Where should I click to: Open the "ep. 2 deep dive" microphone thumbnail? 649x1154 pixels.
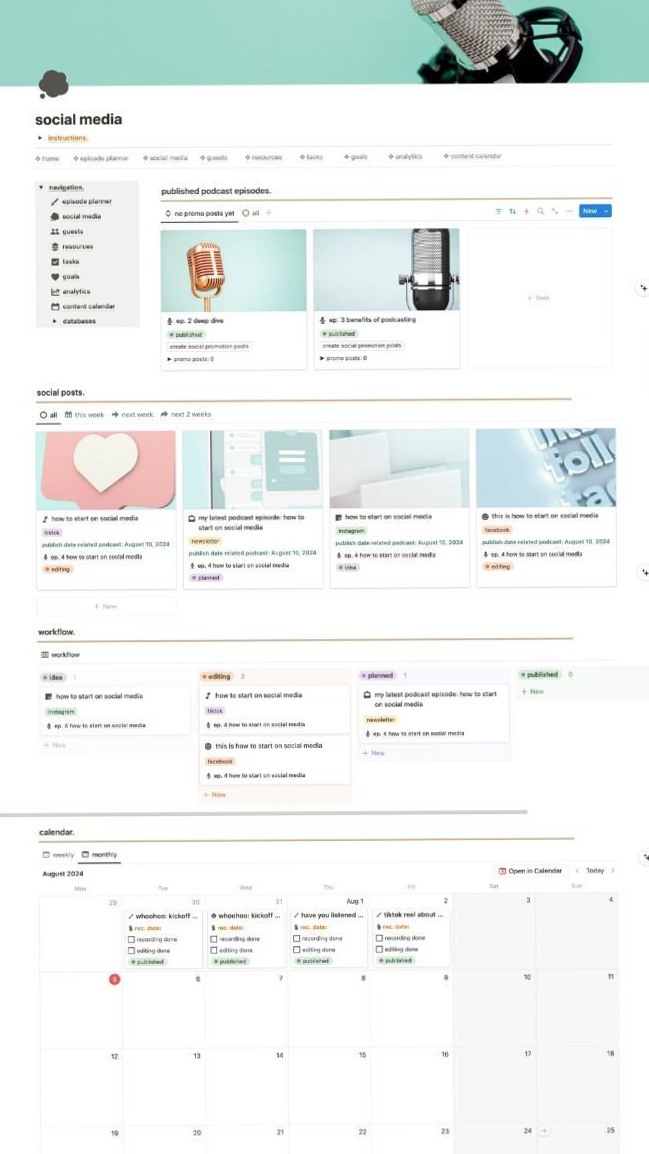[x=233, y=270]
